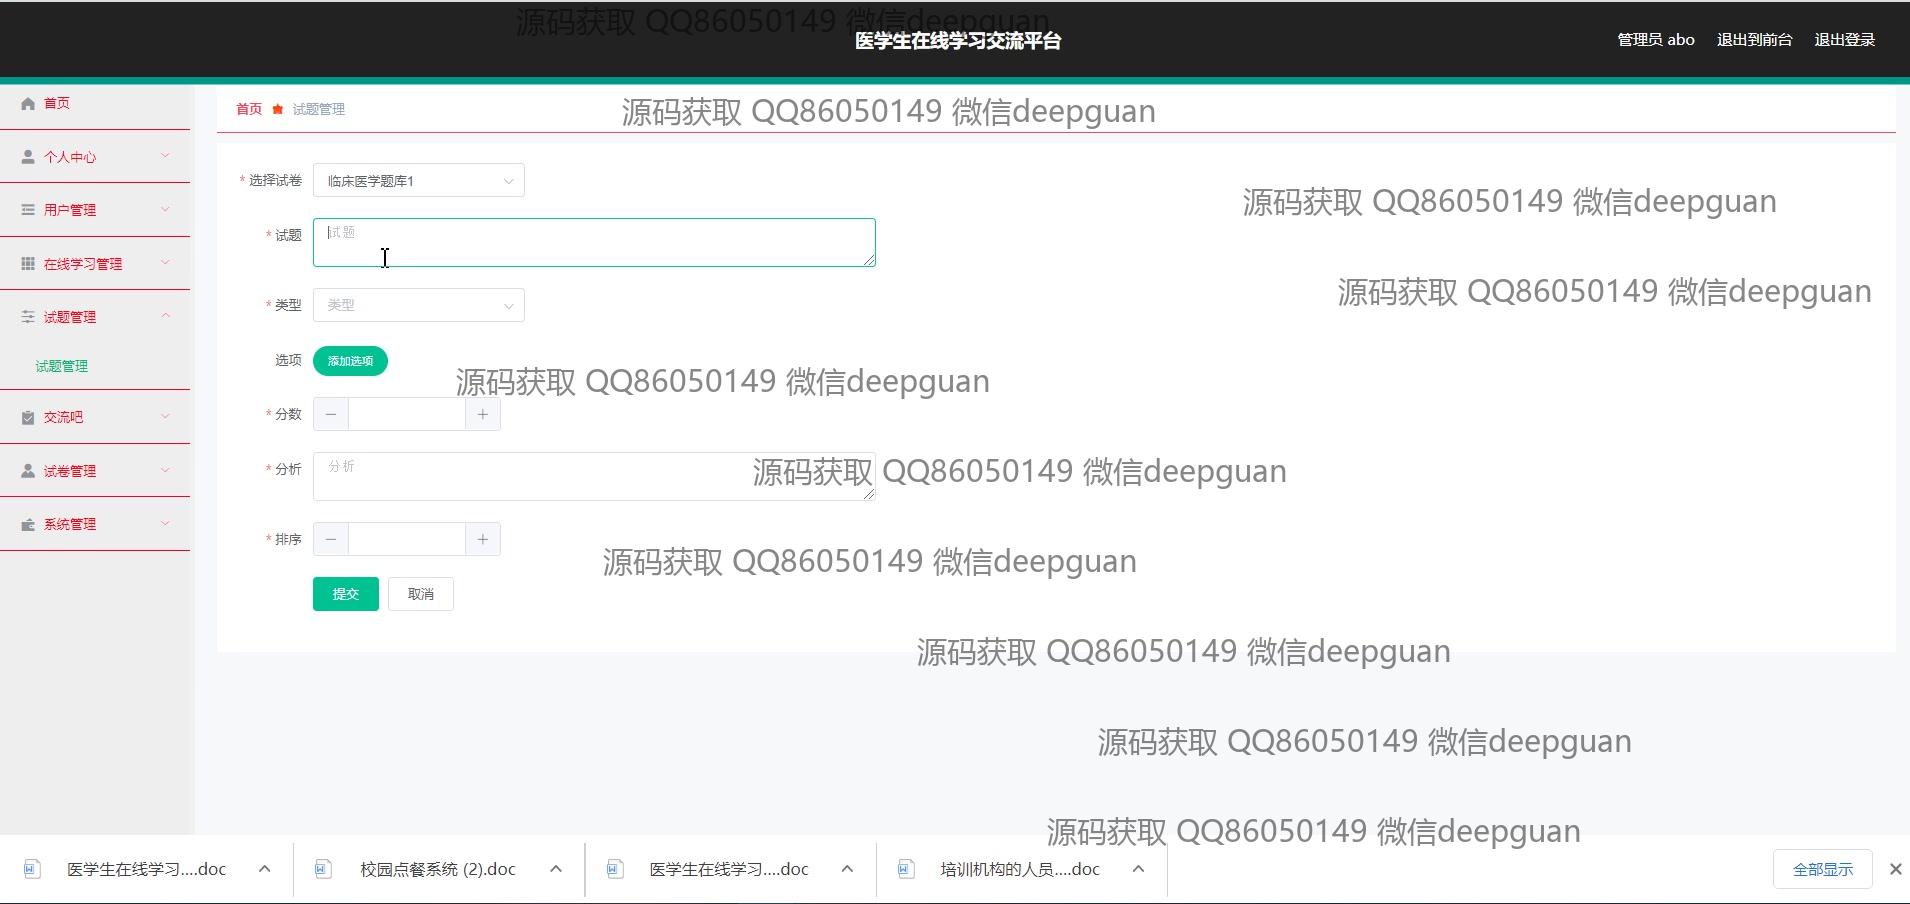1910x904 pixels.
Task: Click the 添加选项 button
Action: coord(350,361)
